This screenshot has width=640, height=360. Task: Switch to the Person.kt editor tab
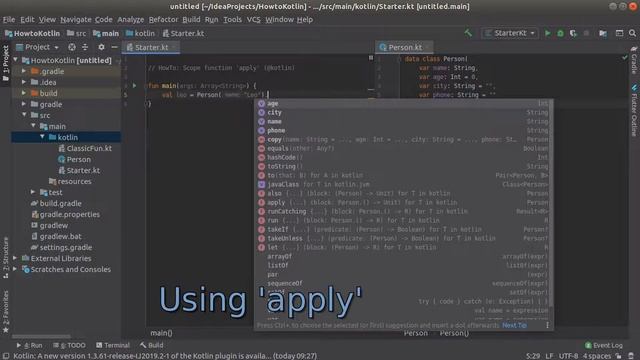[x=404, y=47]
